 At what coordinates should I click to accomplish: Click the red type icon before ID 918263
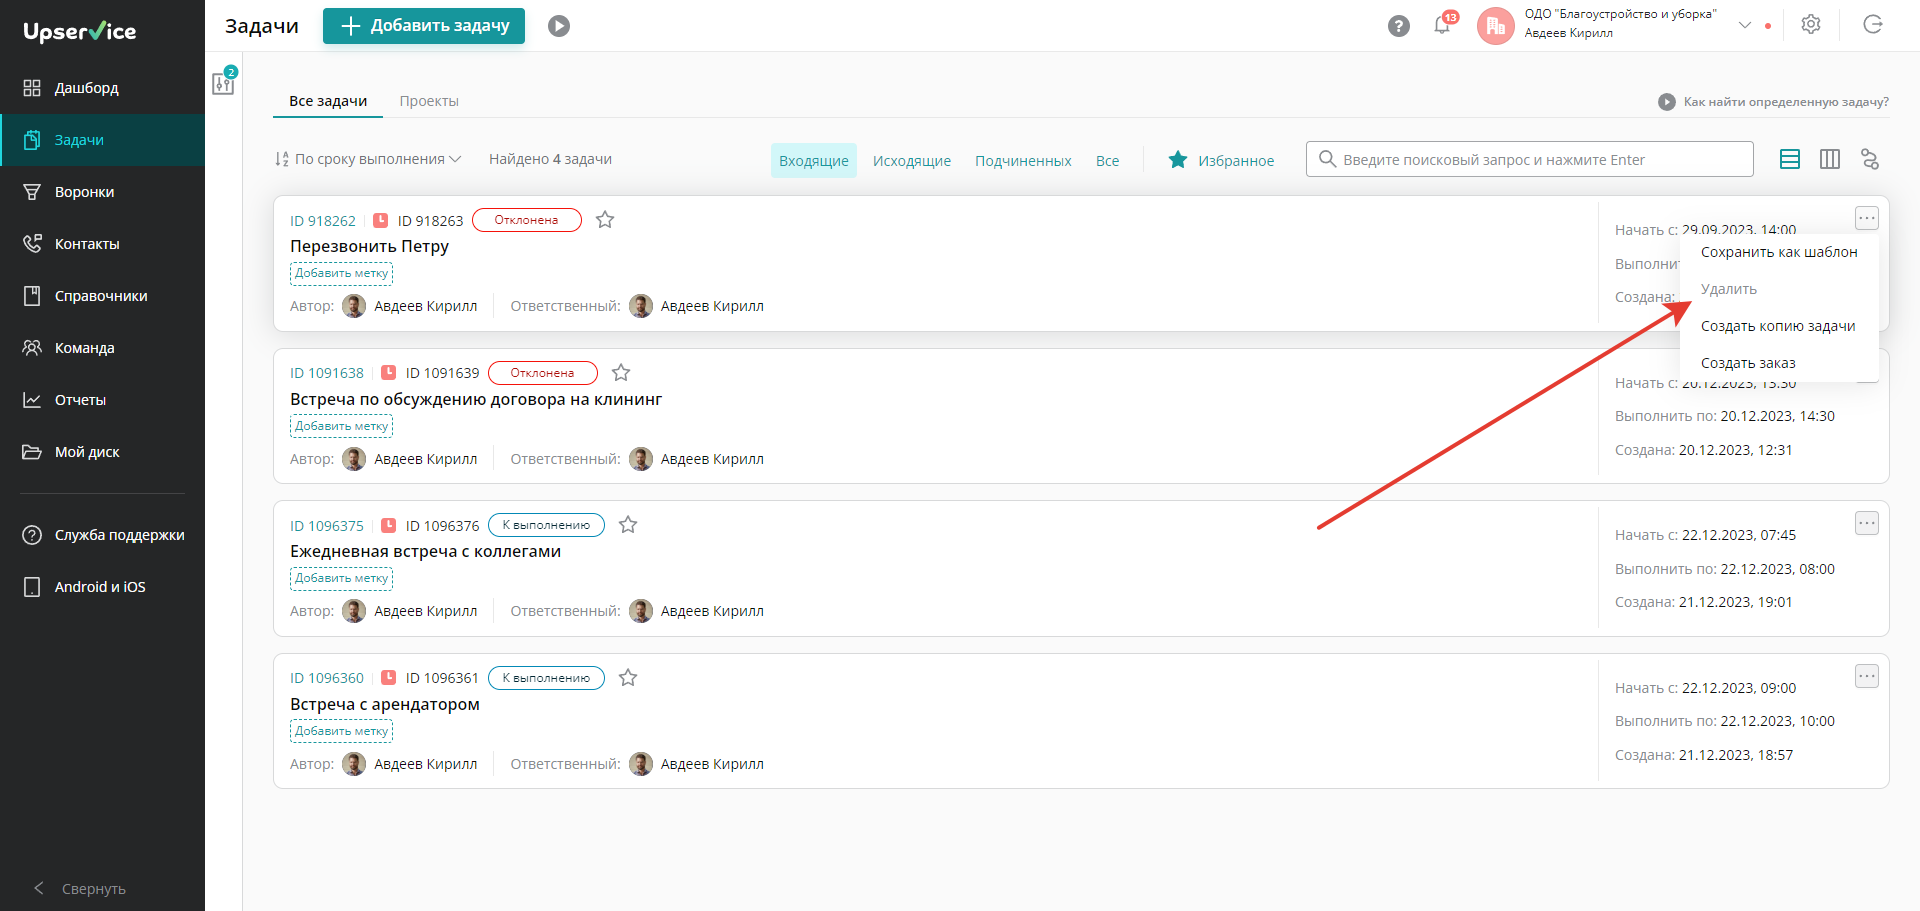(x=381, y=220)
